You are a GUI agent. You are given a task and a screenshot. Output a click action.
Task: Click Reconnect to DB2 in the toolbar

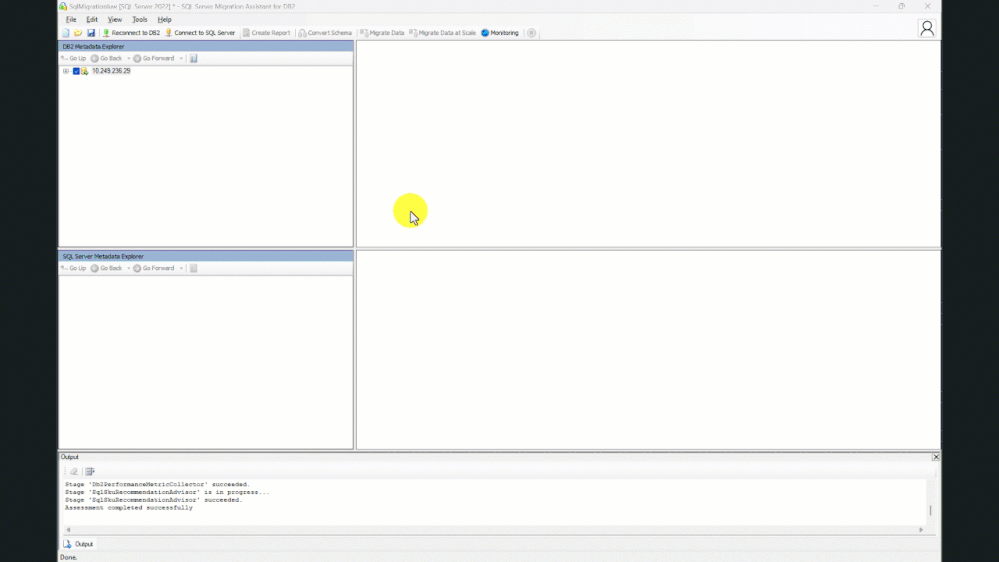(131, 32)
